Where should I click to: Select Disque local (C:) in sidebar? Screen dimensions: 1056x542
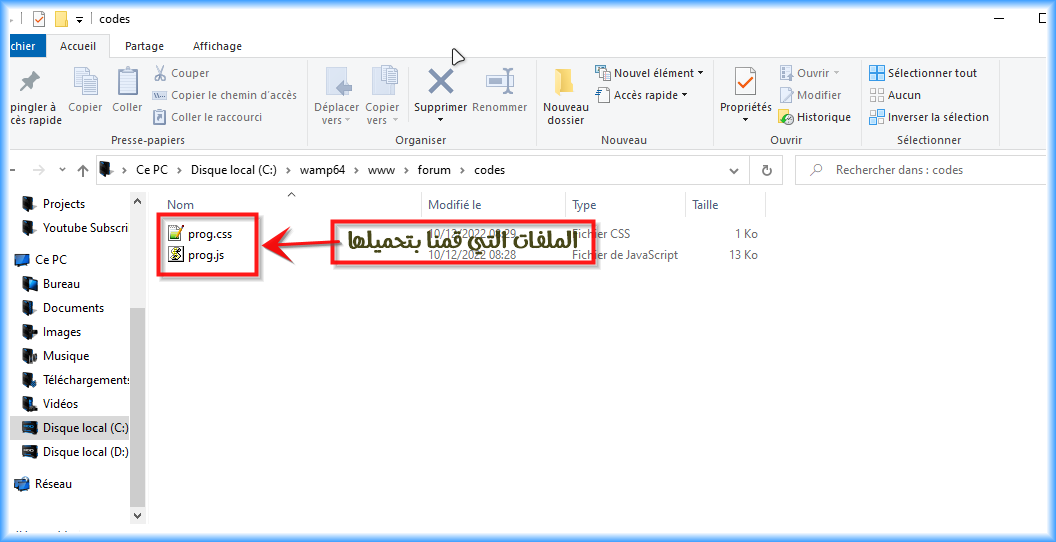(x=69, y=428)
